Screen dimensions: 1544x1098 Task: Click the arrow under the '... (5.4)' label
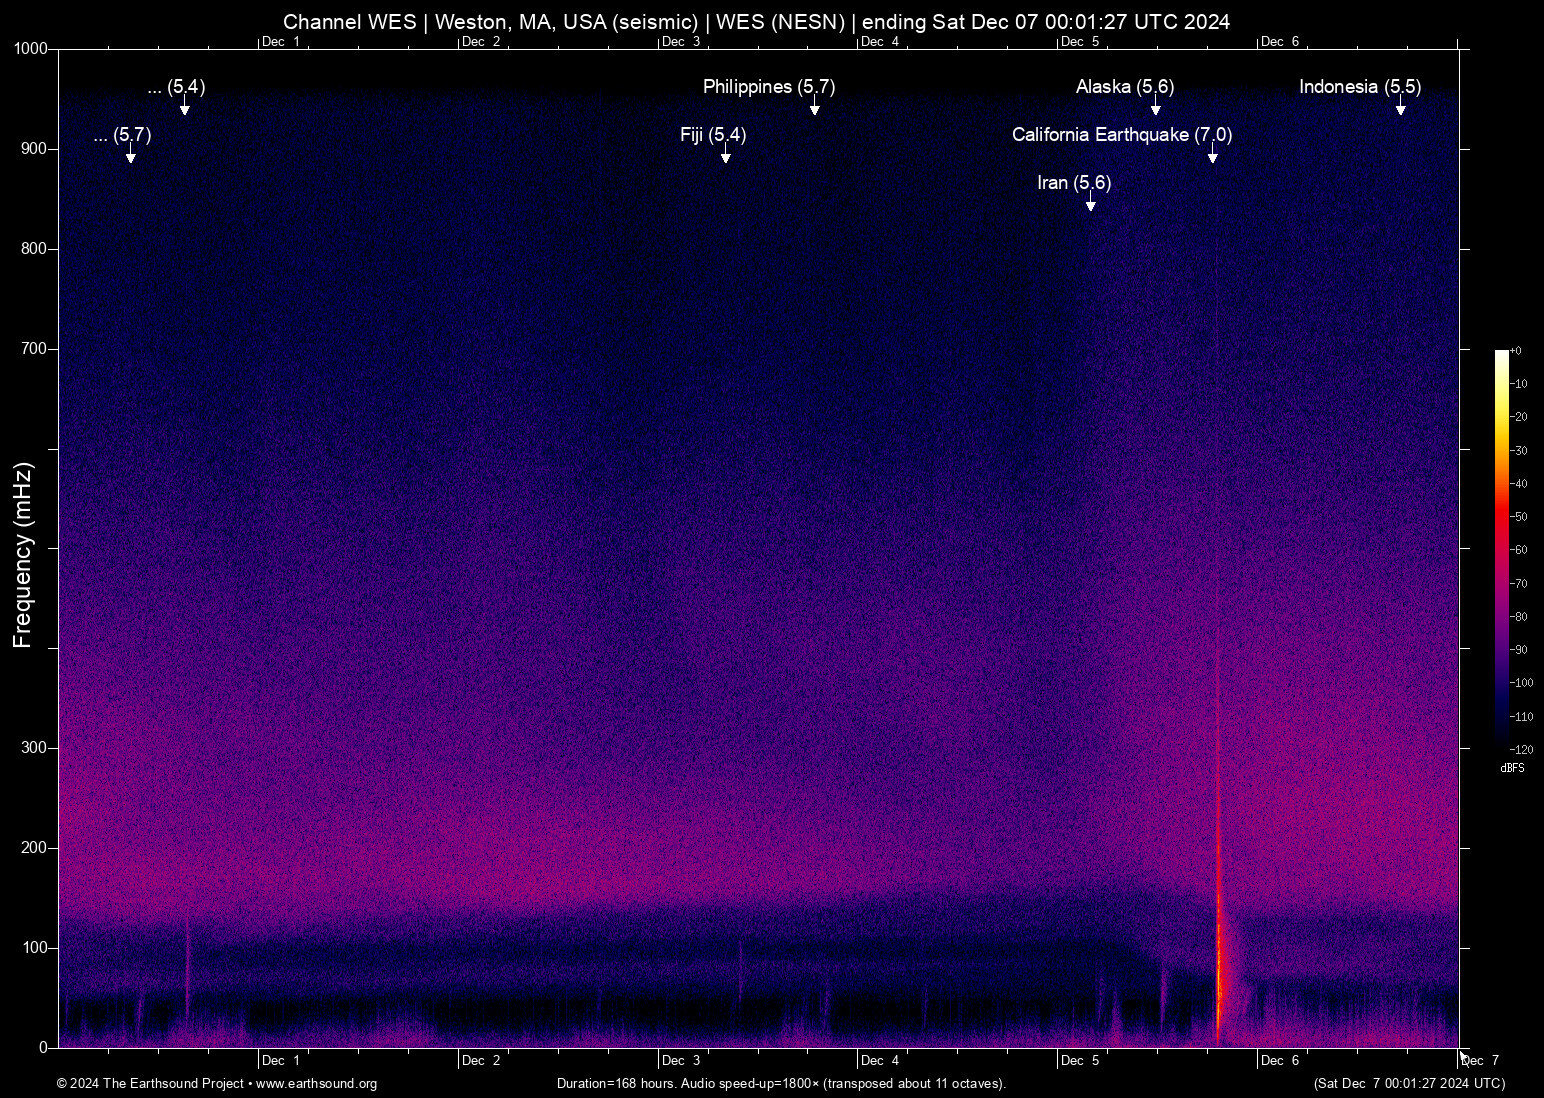184,108
